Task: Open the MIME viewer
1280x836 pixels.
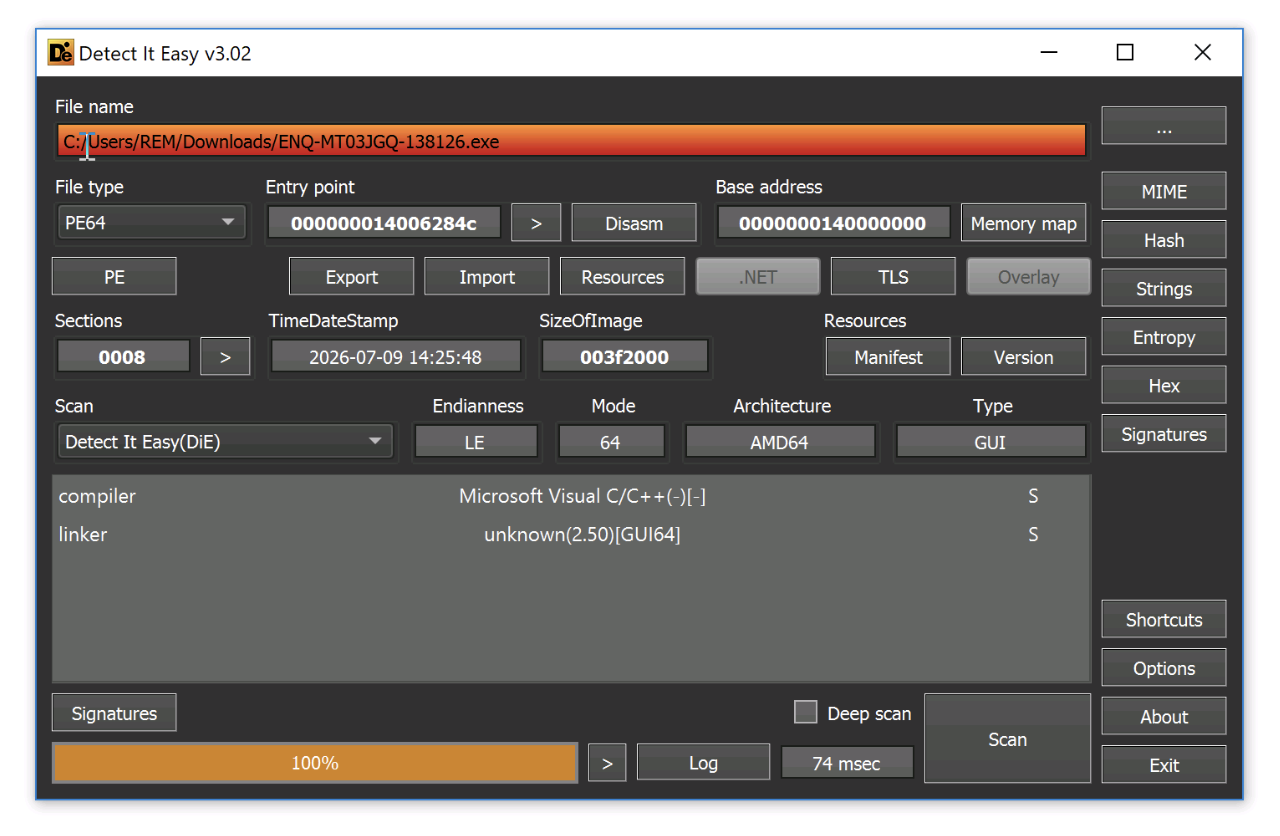Action: point(1164,192)
